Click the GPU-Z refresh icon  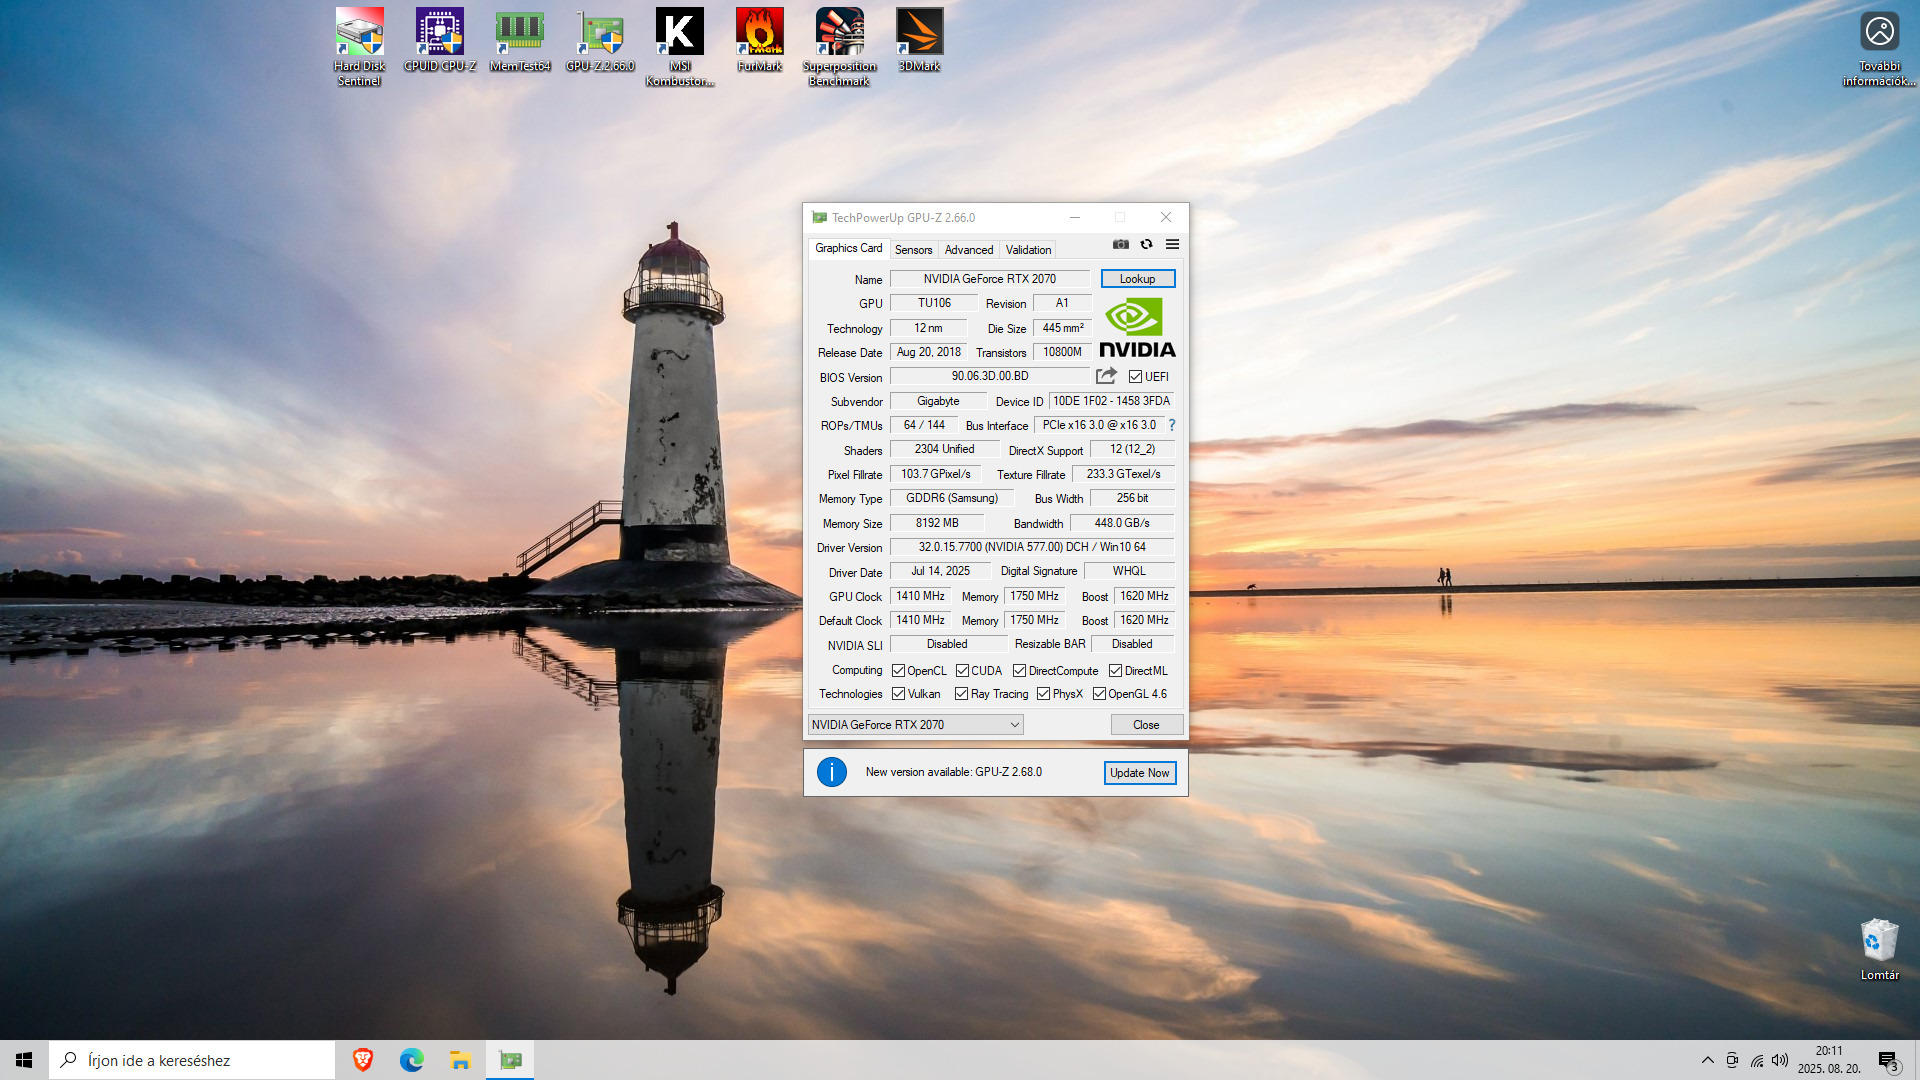click(x=1147, y=244)
